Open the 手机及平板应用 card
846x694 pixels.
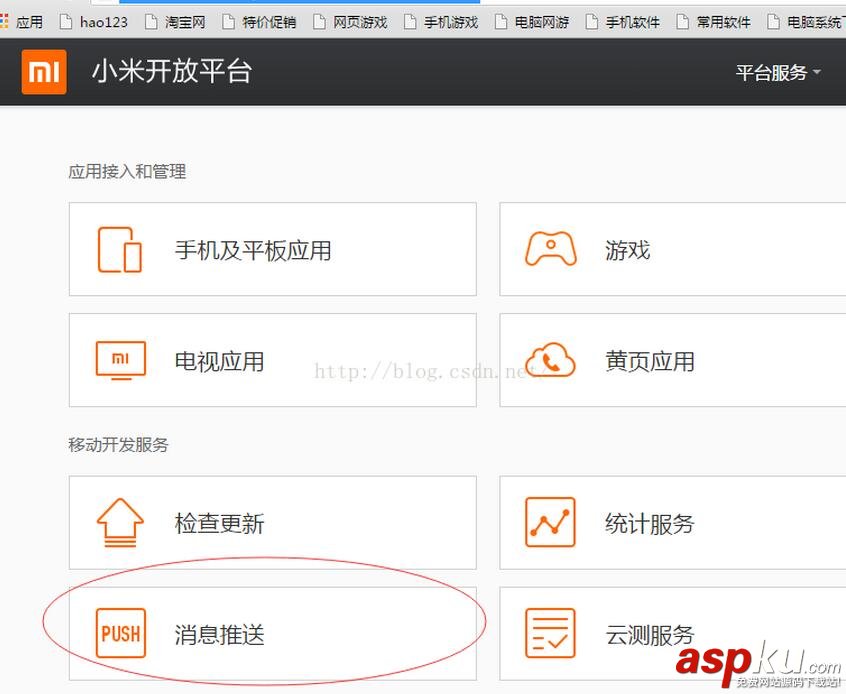coord(272,250)
